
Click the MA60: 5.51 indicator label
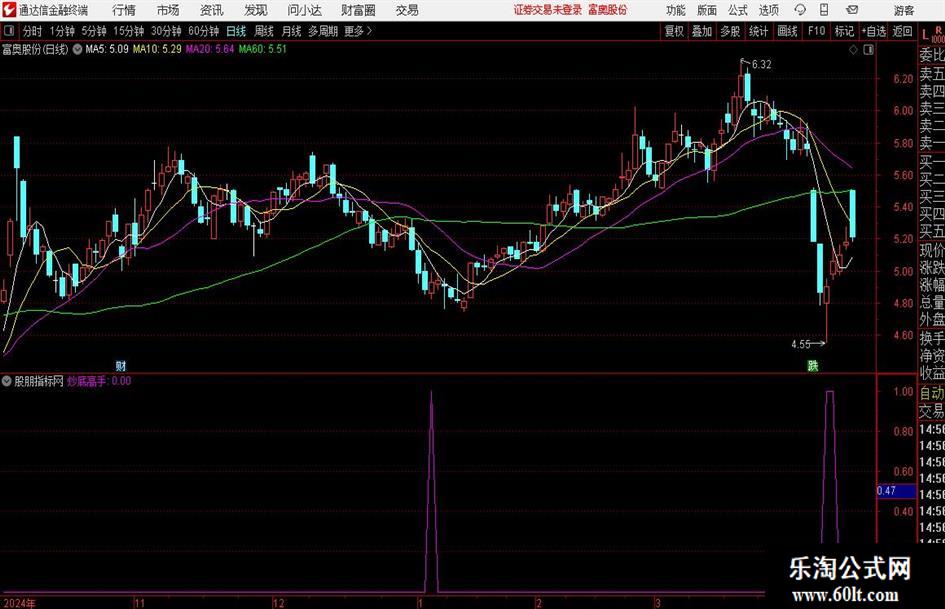coord(262,49)
